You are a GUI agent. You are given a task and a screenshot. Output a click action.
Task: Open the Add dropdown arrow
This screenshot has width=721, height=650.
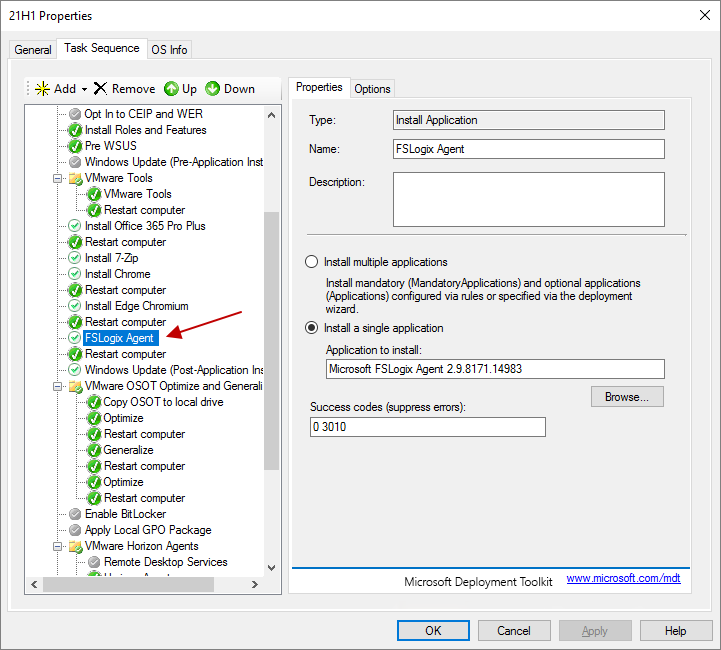pyautogui.click(x=85, y=89)
